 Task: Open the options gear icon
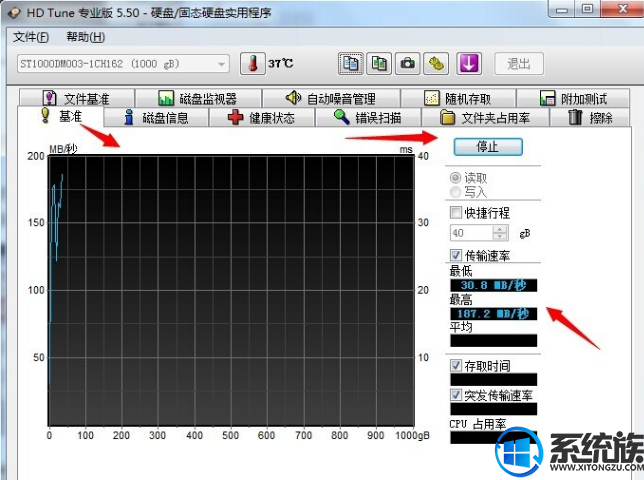pyautogui.click(x=436, y=64)
